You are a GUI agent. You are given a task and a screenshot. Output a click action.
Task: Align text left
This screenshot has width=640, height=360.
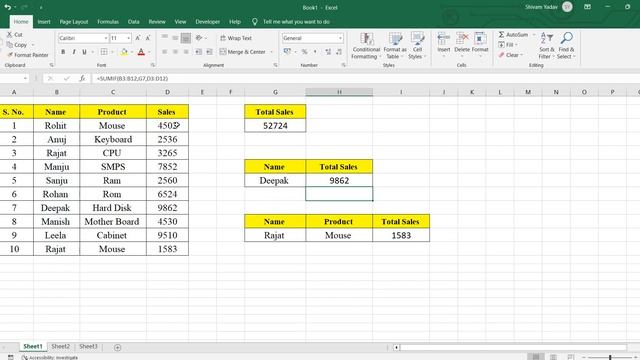tap(164, 52)
